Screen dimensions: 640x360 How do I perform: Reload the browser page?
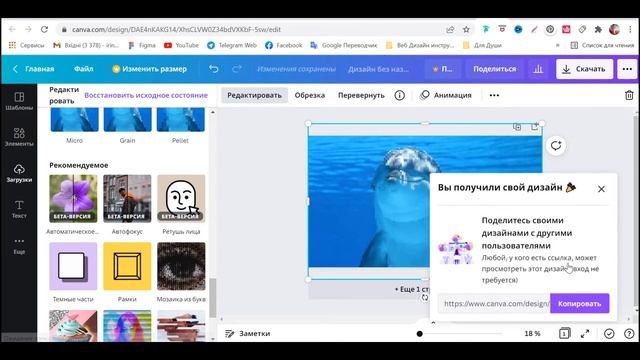pyautogui.click(x=44, y=29)
